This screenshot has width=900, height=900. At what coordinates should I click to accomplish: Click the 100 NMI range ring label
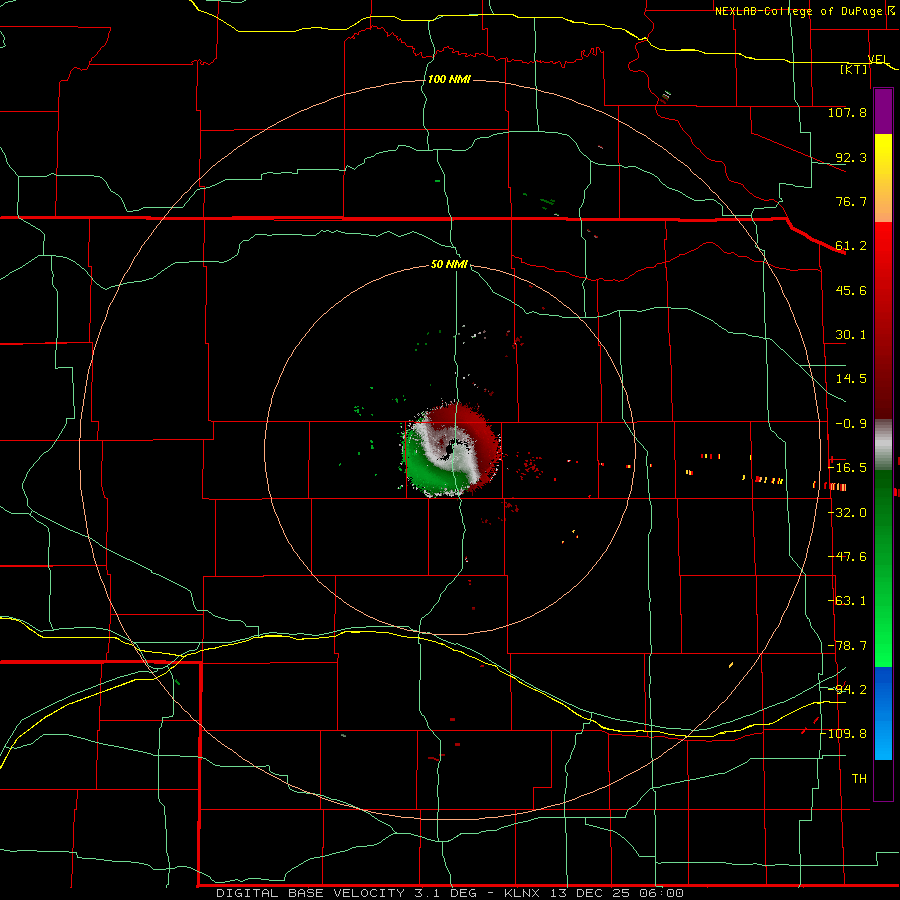[449, 79]
